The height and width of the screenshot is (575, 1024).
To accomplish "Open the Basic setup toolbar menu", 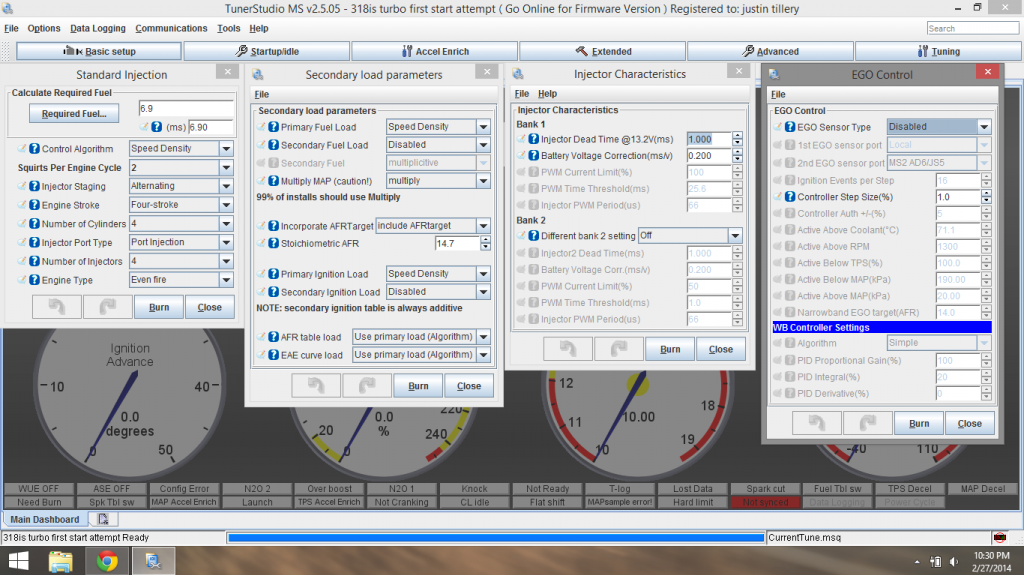I will [99, 51].
